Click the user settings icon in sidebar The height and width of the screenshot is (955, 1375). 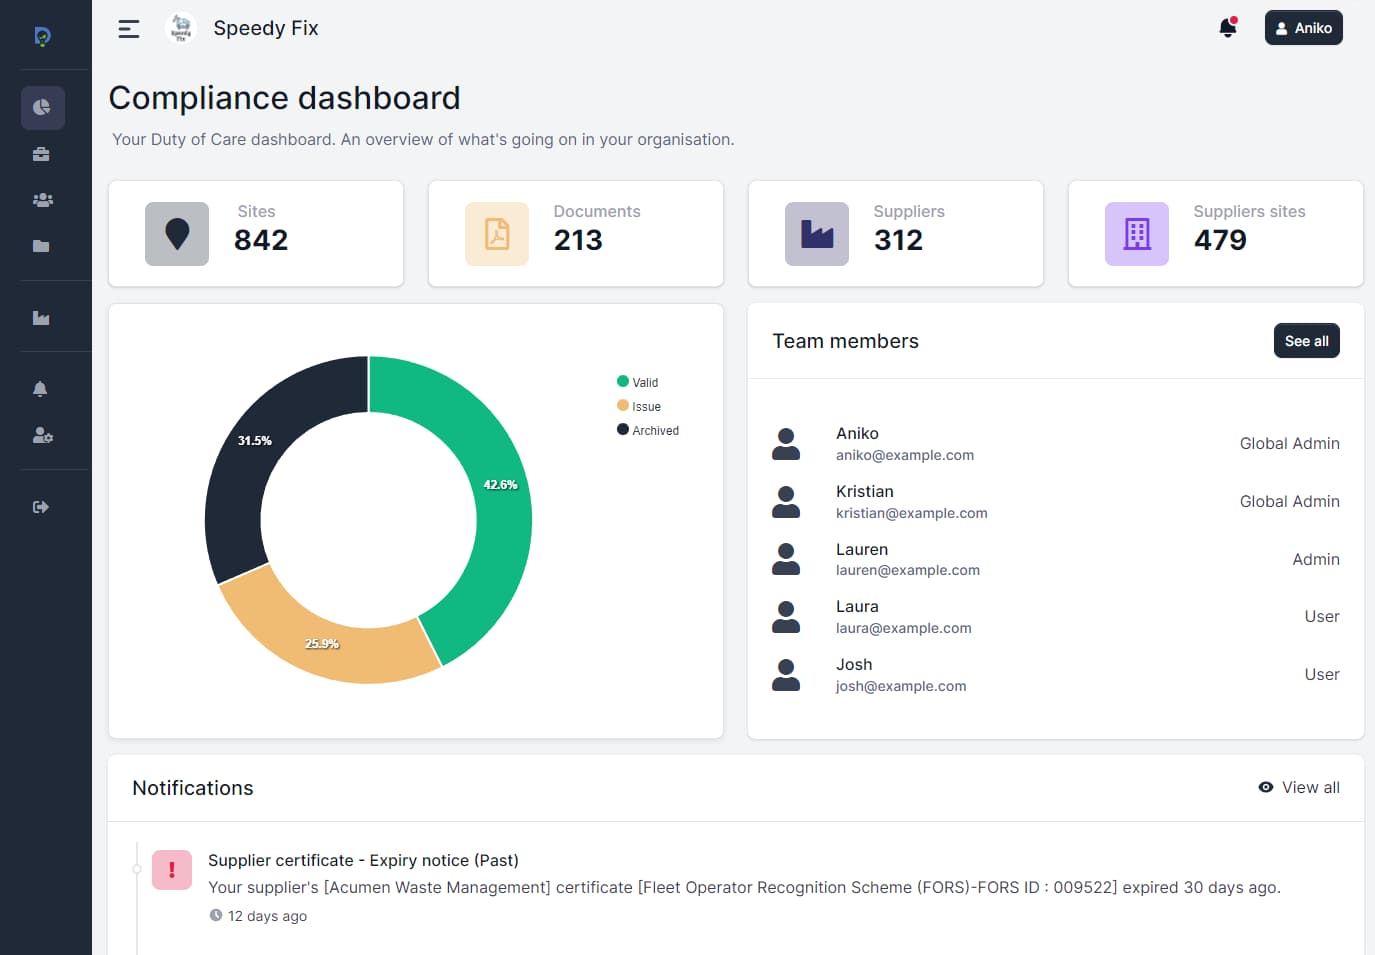pos(42,435)
